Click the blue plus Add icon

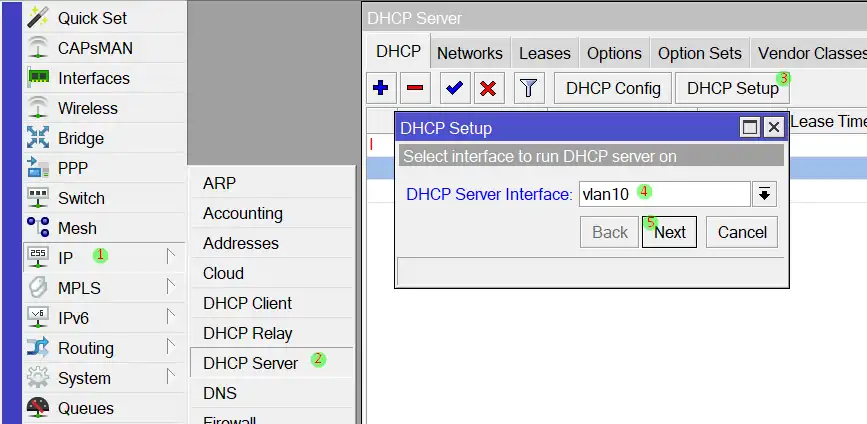(x=381, y=88)
